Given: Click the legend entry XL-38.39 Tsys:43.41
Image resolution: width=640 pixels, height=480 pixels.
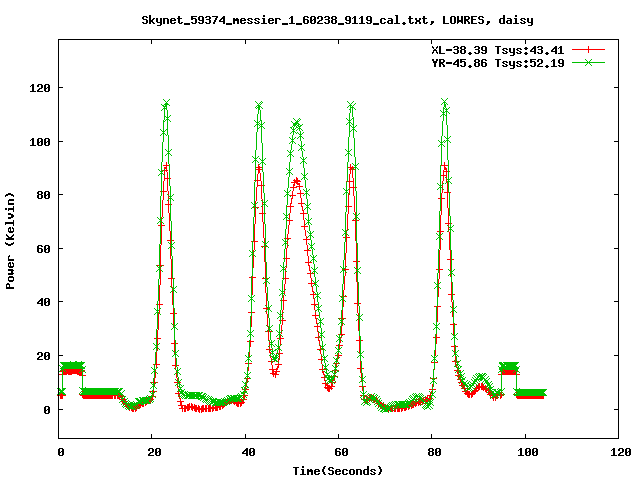Looking at the screenshot, I should tap(498, 50).
